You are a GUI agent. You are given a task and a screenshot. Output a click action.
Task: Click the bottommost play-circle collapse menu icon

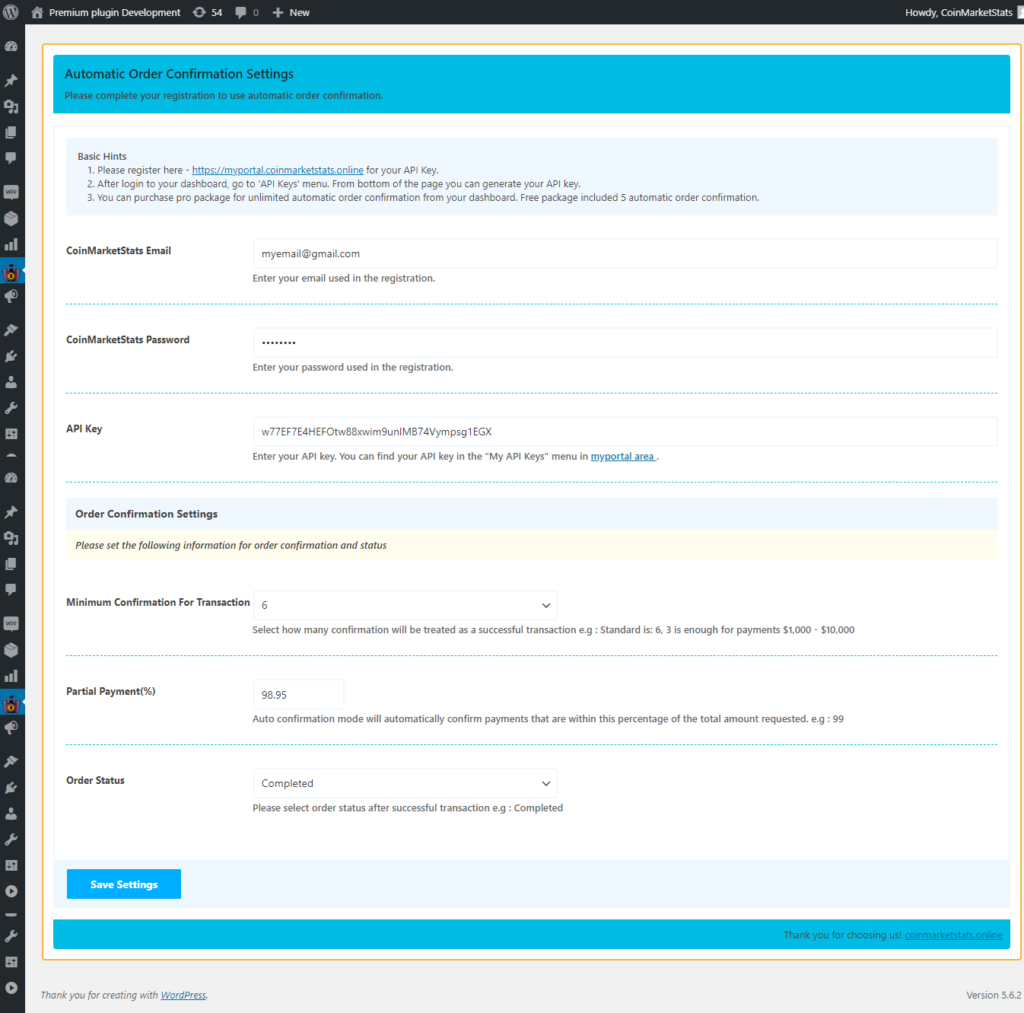(x=11, y=988)
